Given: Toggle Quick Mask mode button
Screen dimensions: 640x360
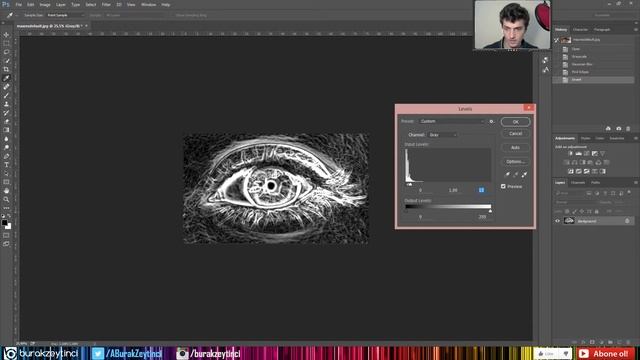Looking at the screenshot, I should (x=6, y=236).
